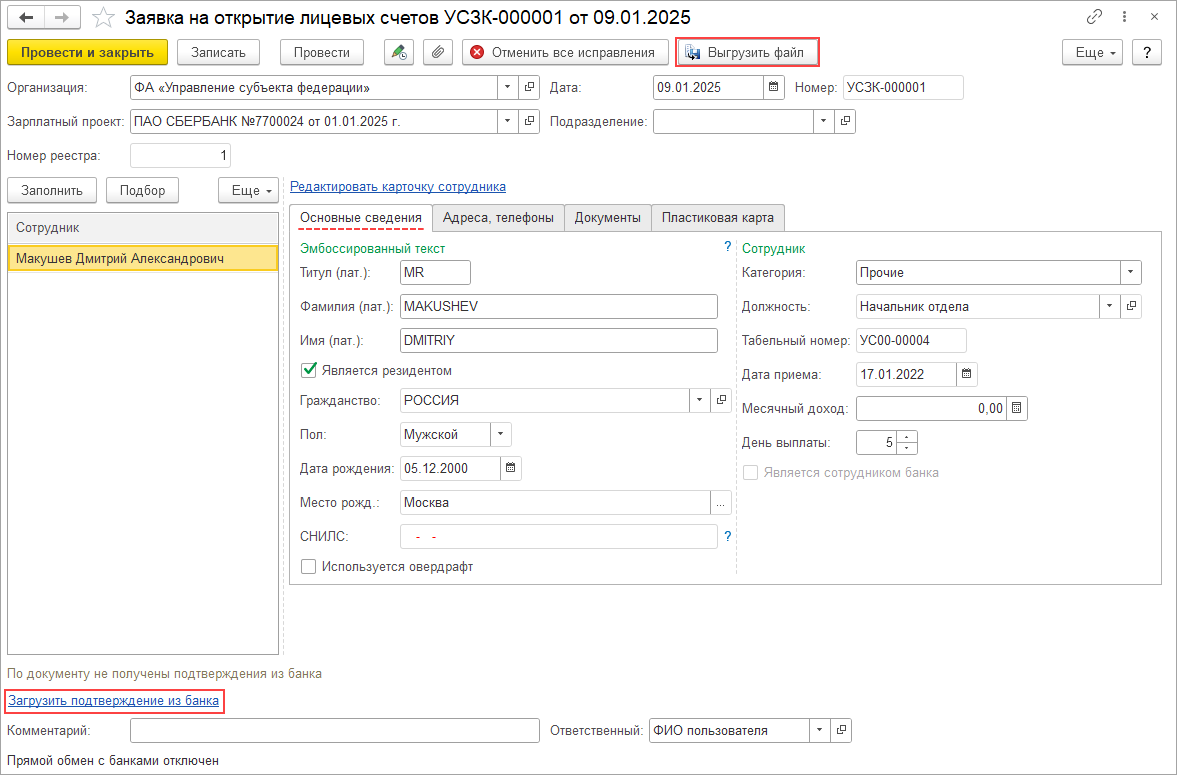Open Еще menu above the Сотрудник list
Viewport: 1177px width, 775px height.
tap(248, 190)
